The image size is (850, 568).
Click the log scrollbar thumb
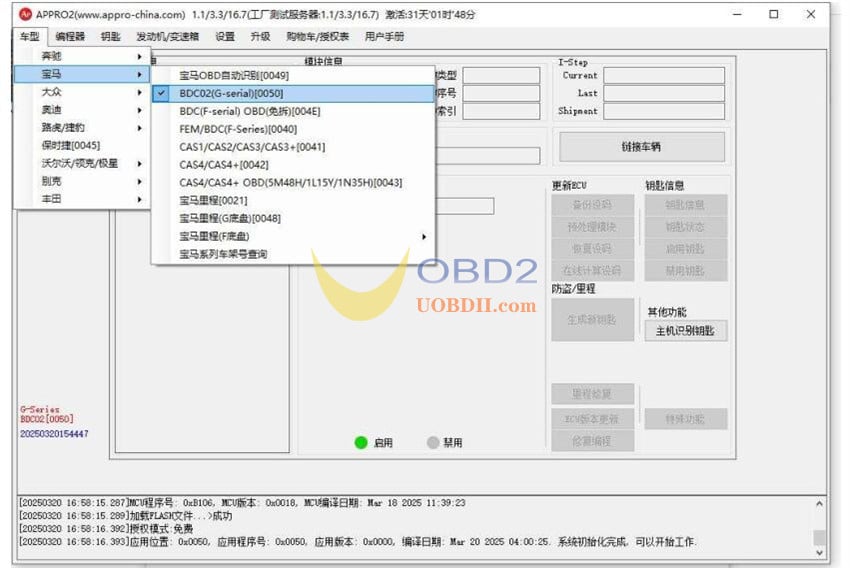(819, 537)
